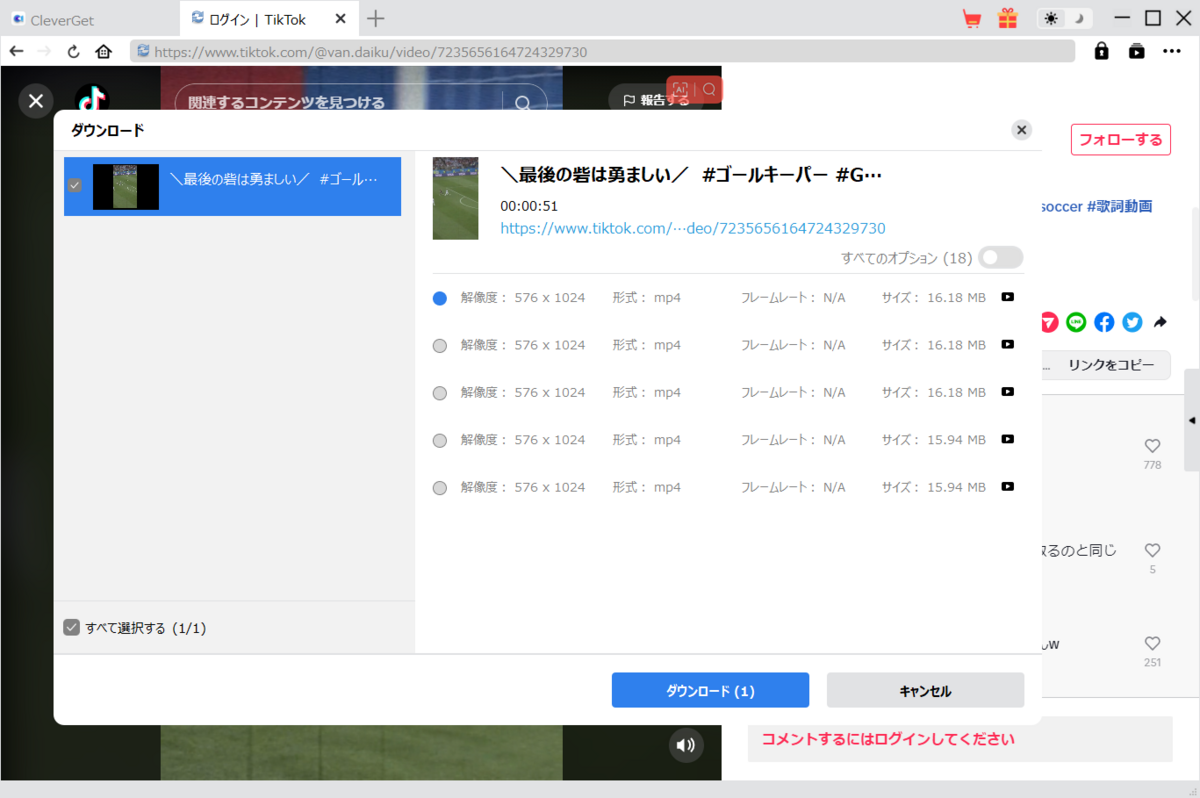
Task: Click video icon on third 16.18 MB row
Action: 1008,392
